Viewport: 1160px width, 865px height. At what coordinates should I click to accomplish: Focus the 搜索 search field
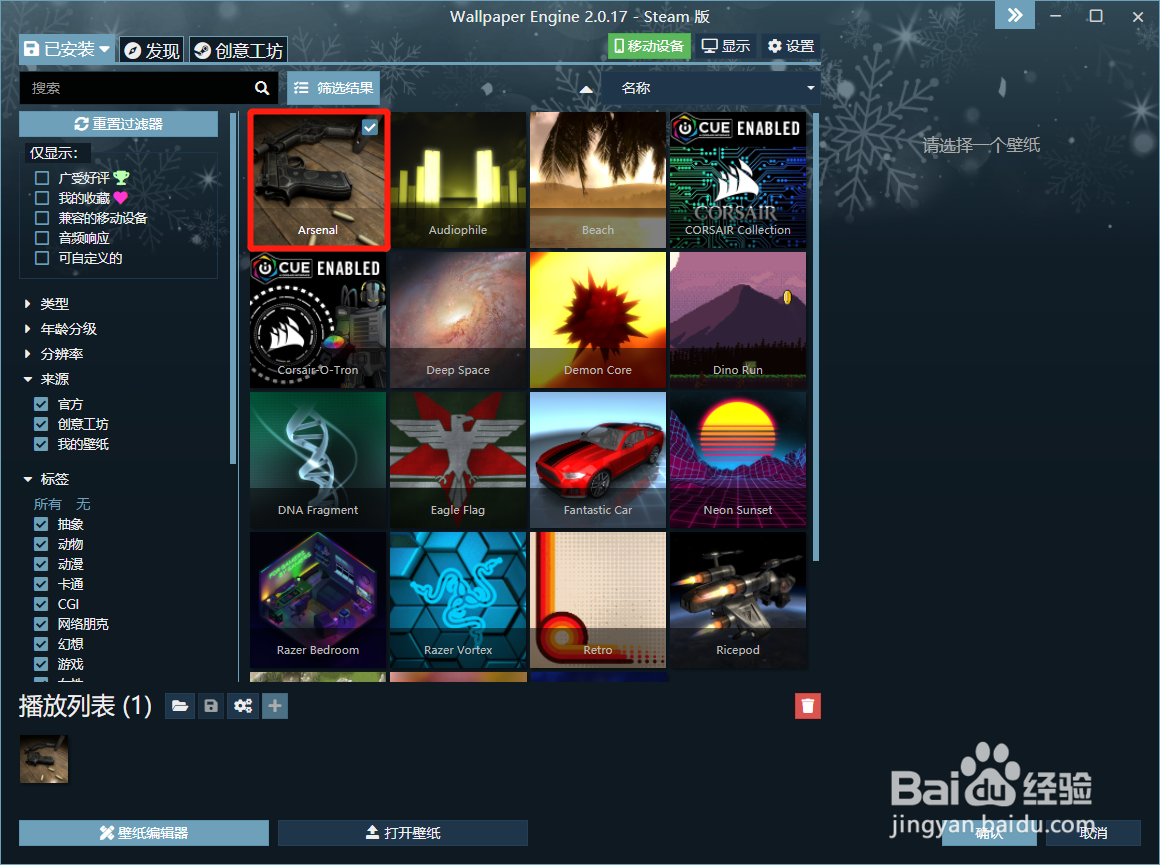pos(137,88)
